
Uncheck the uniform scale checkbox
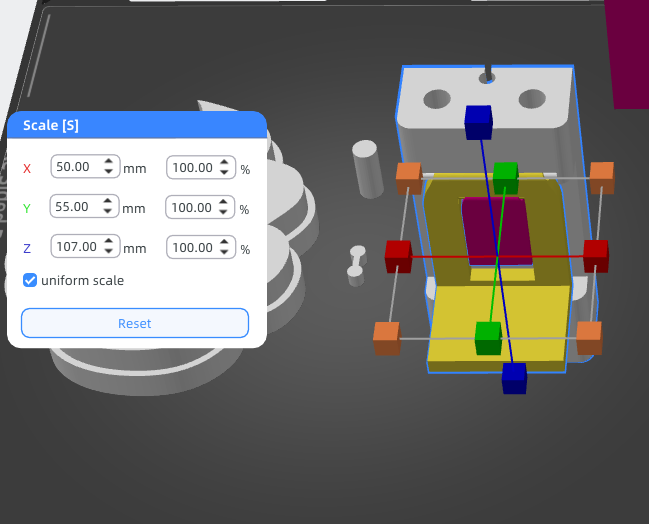click(30, 280)
